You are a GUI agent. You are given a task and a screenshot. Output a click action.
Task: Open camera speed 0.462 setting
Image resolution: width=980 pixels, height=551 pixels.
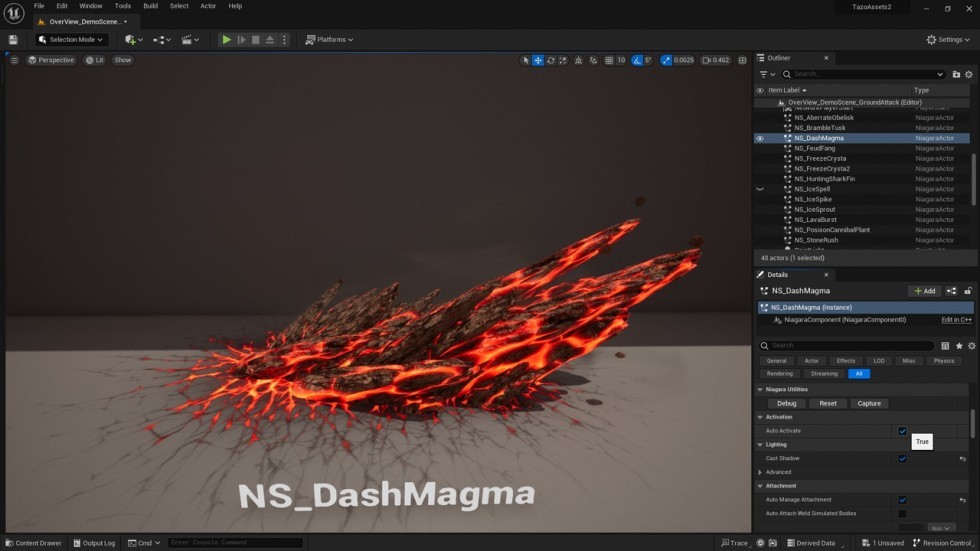[x=716, y=60]
